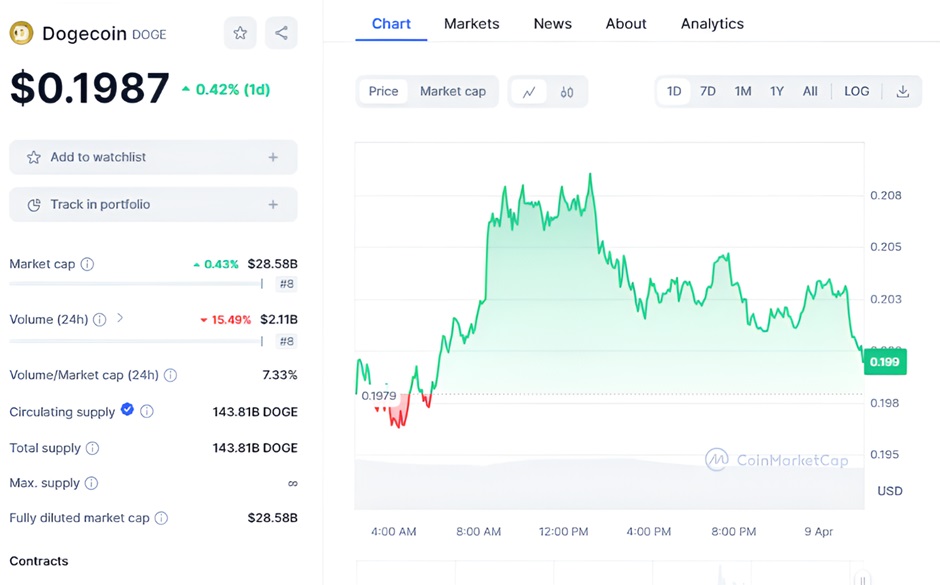Click info icon next to Market cap
This screenshot has height=585, width=940.
click(87, 264)
